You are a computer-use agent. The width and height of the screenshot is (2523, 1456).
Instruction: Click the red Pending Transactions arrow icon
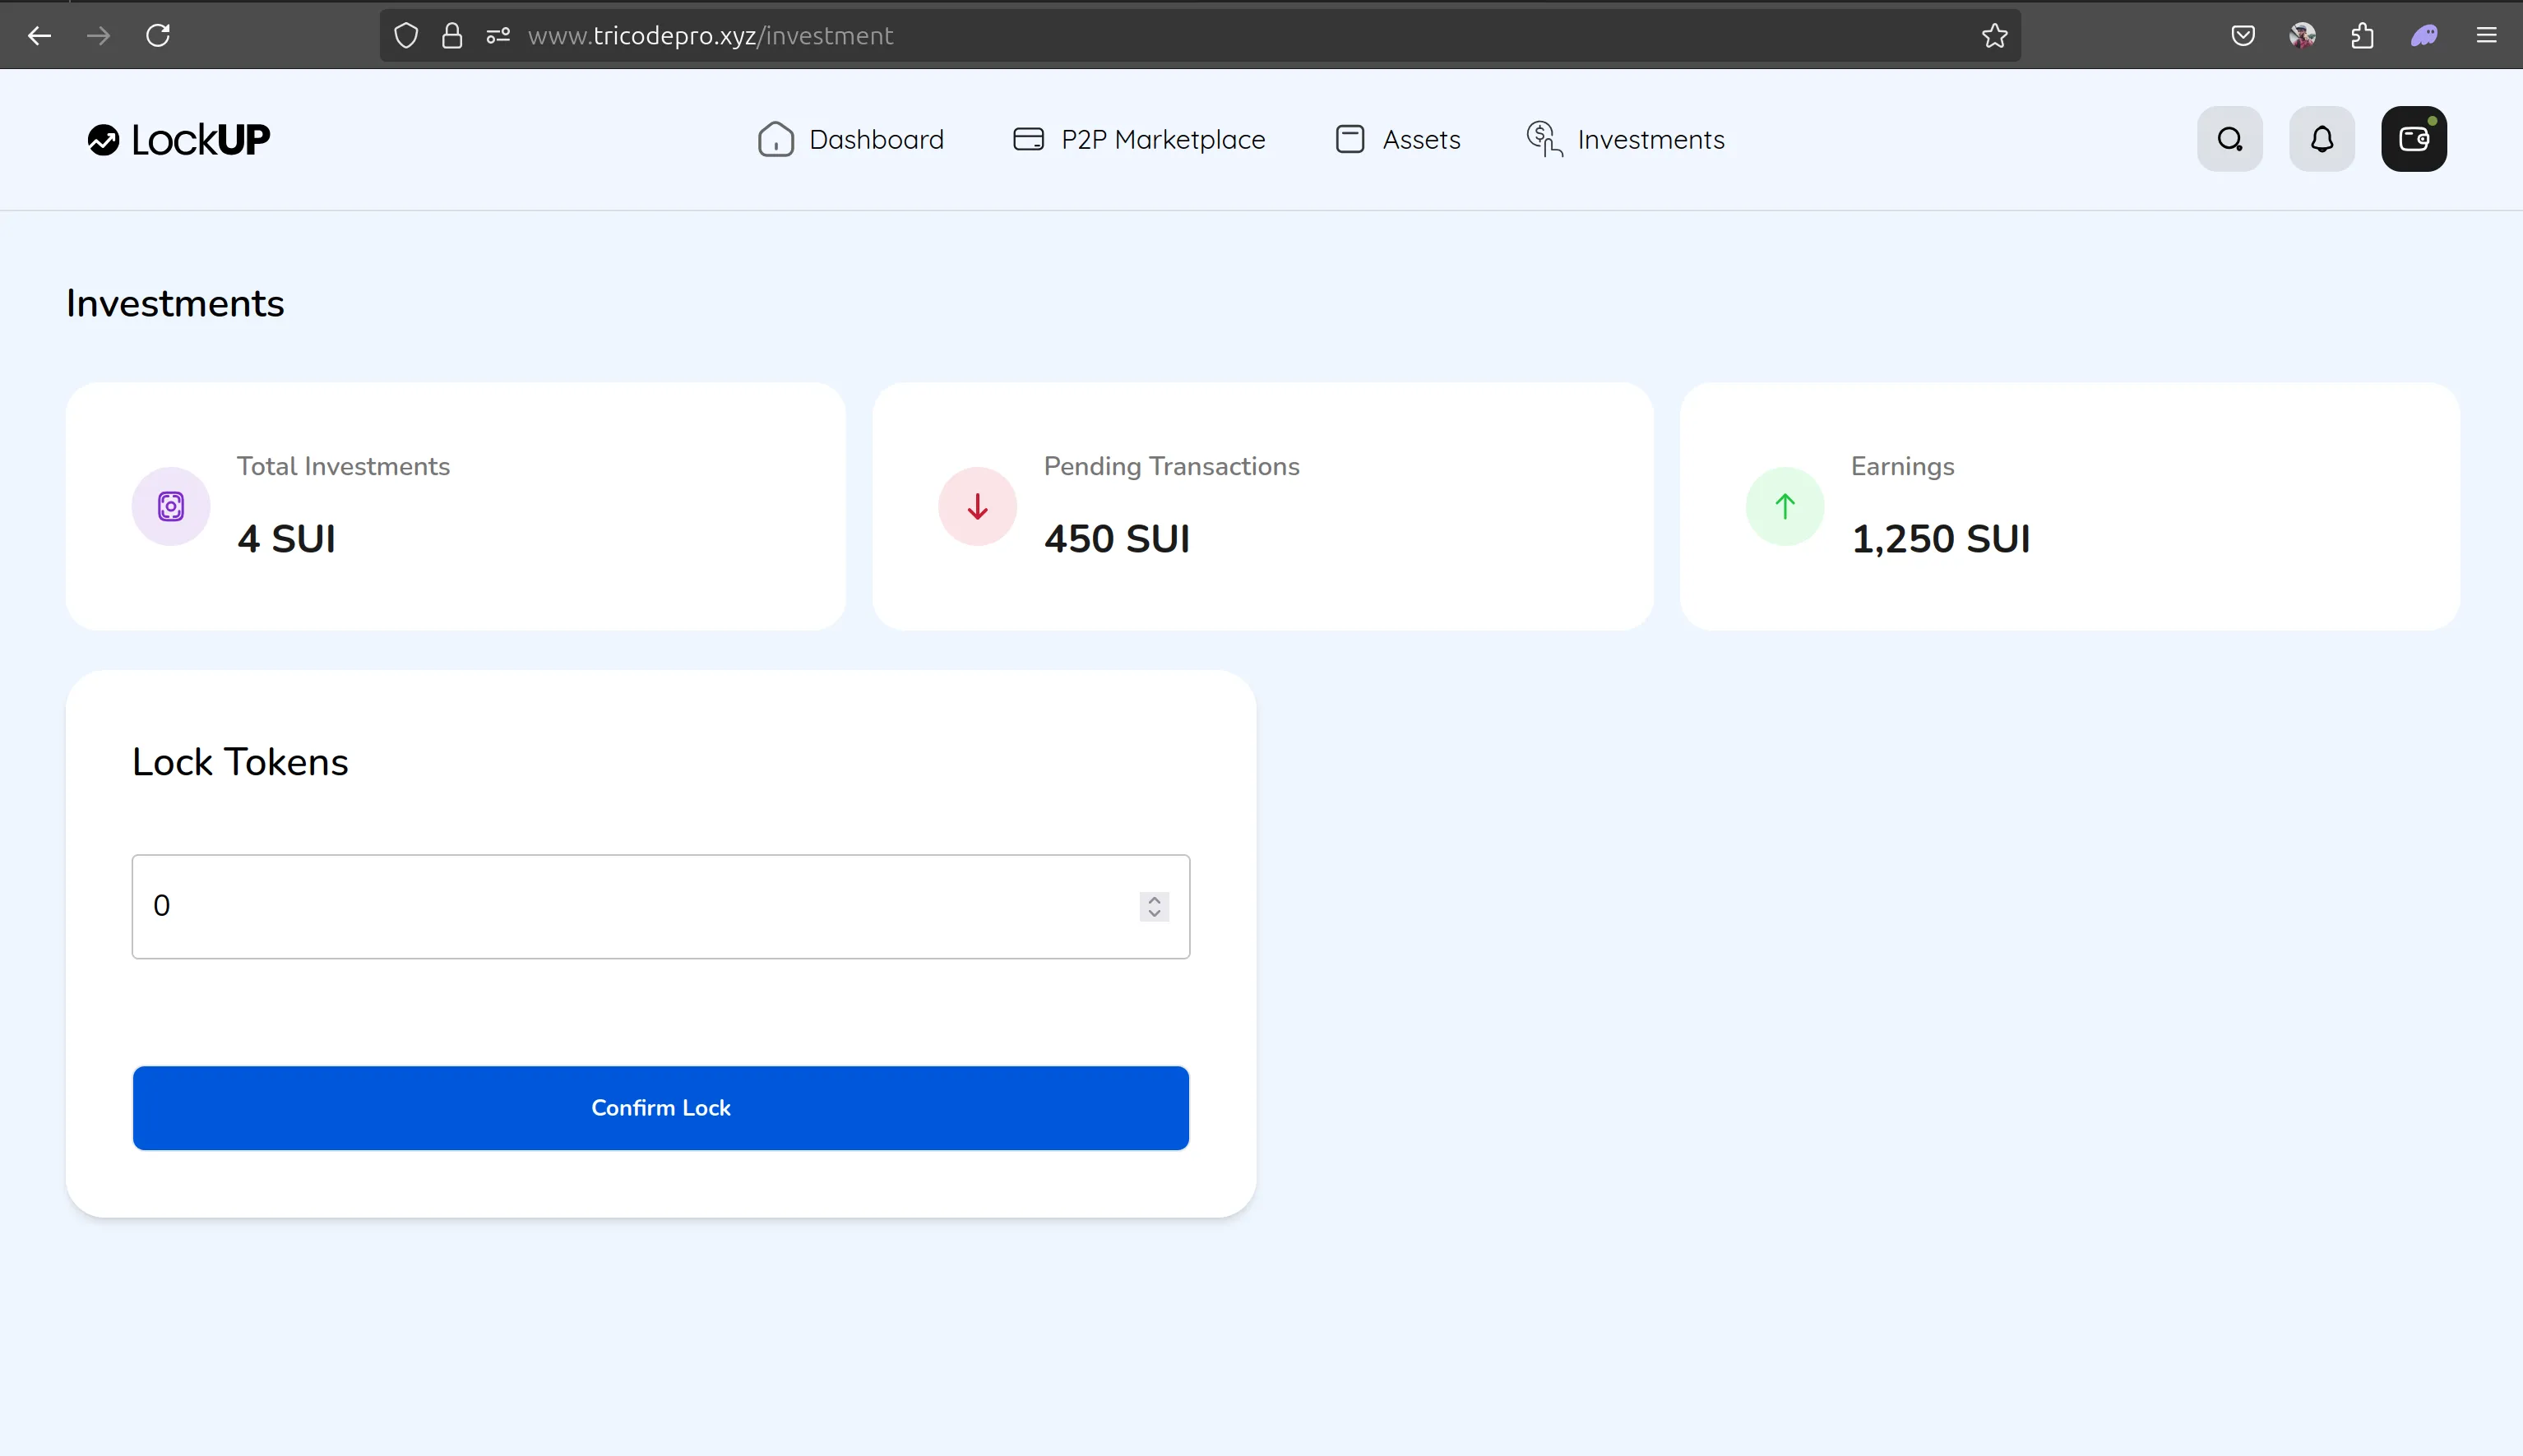click(977, 506)
